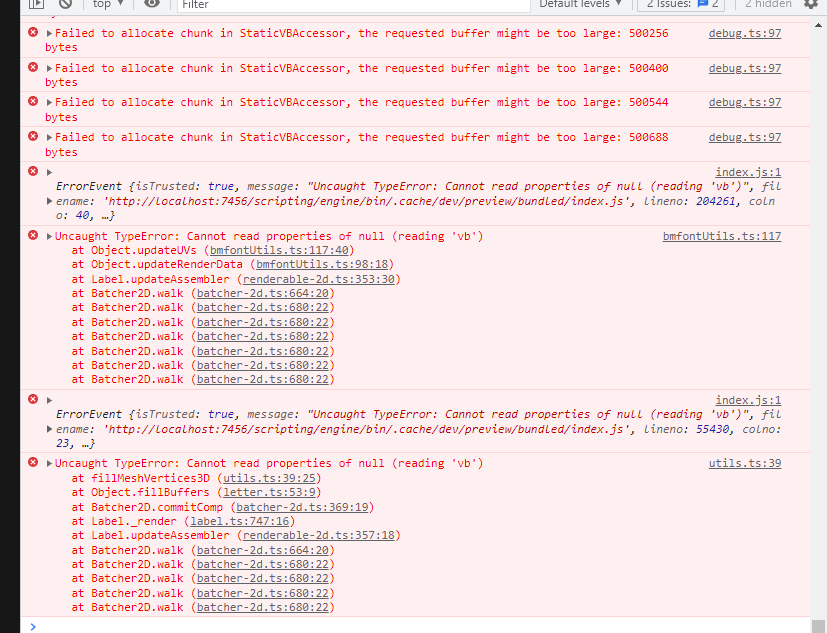Viewport: 827px width, 633px height.
Task: Click error icon of 500544 message
Action: tap(33, 101)
